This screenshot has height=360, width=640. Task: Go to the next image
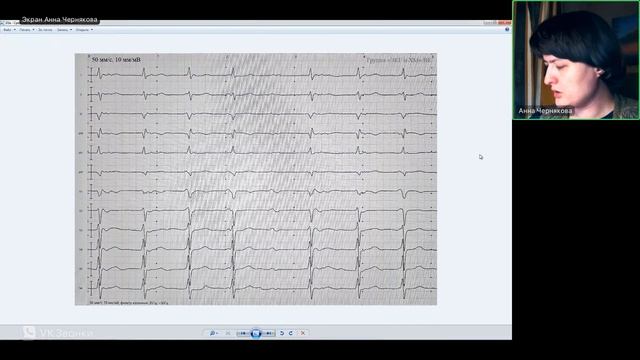pos(269,333)
